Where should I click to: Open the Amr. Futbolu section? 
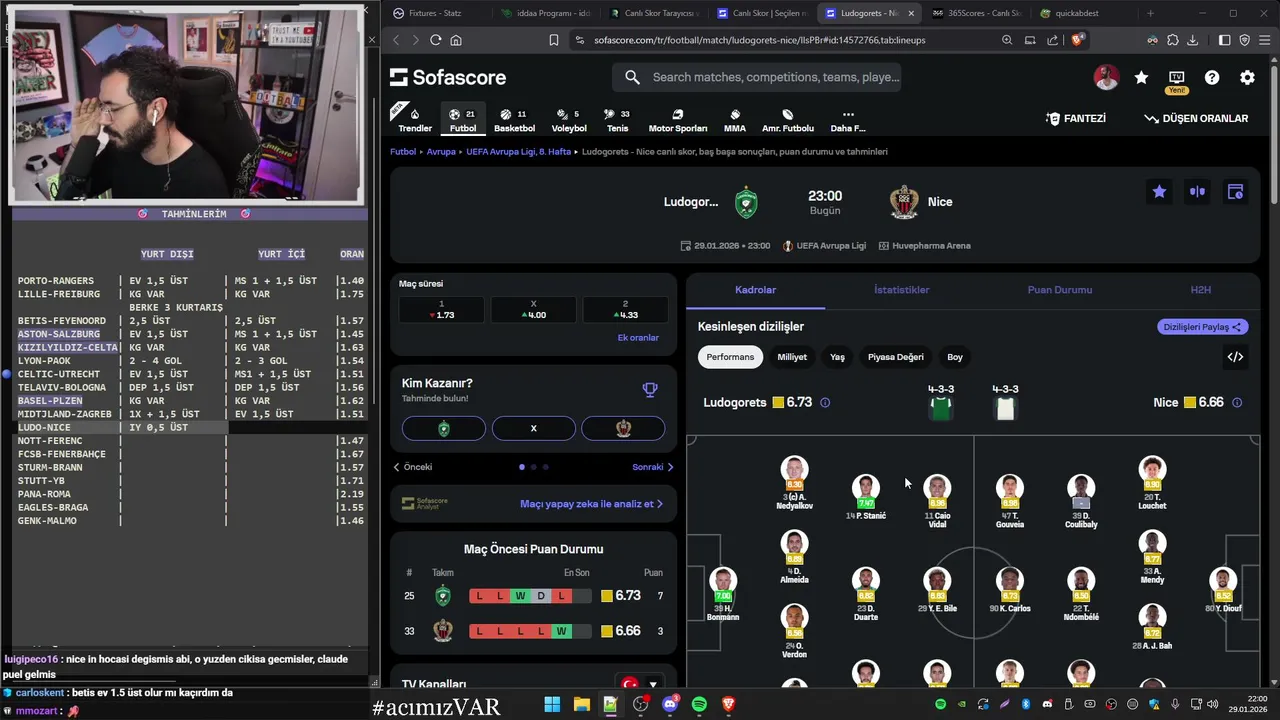[x=788, y=120]
